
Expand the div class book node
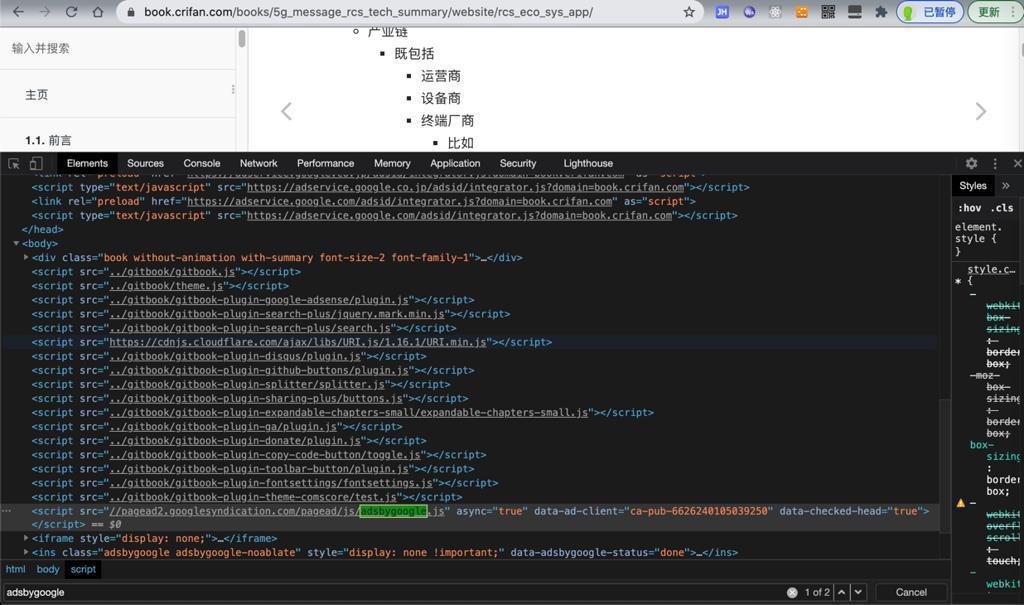pyautogui.click(x=26, y=257)
